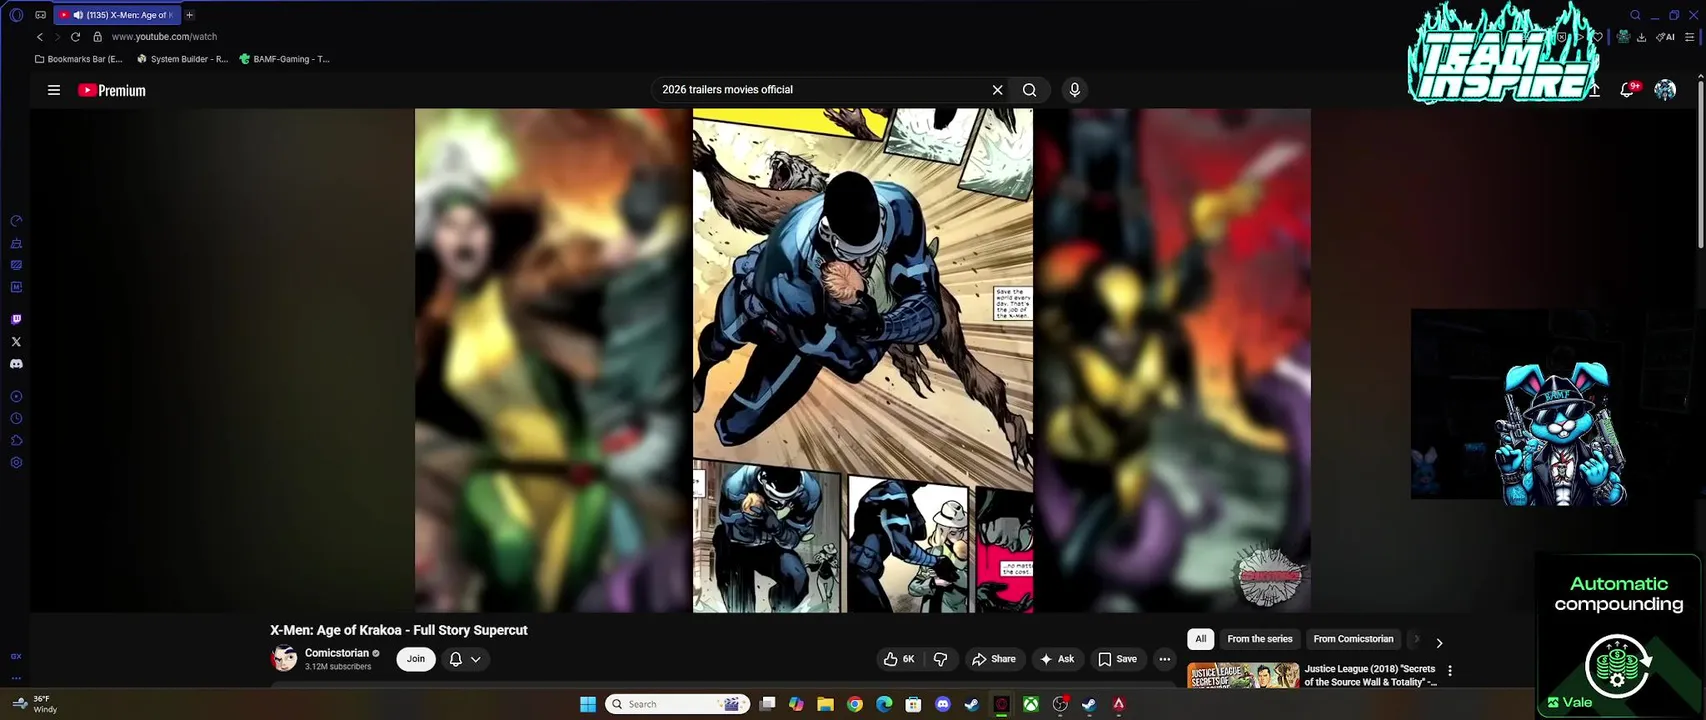Image resolution: width=1706 pixels, height=720 pixels.
Task: Open System Builder bookmark
Action: 182,59
